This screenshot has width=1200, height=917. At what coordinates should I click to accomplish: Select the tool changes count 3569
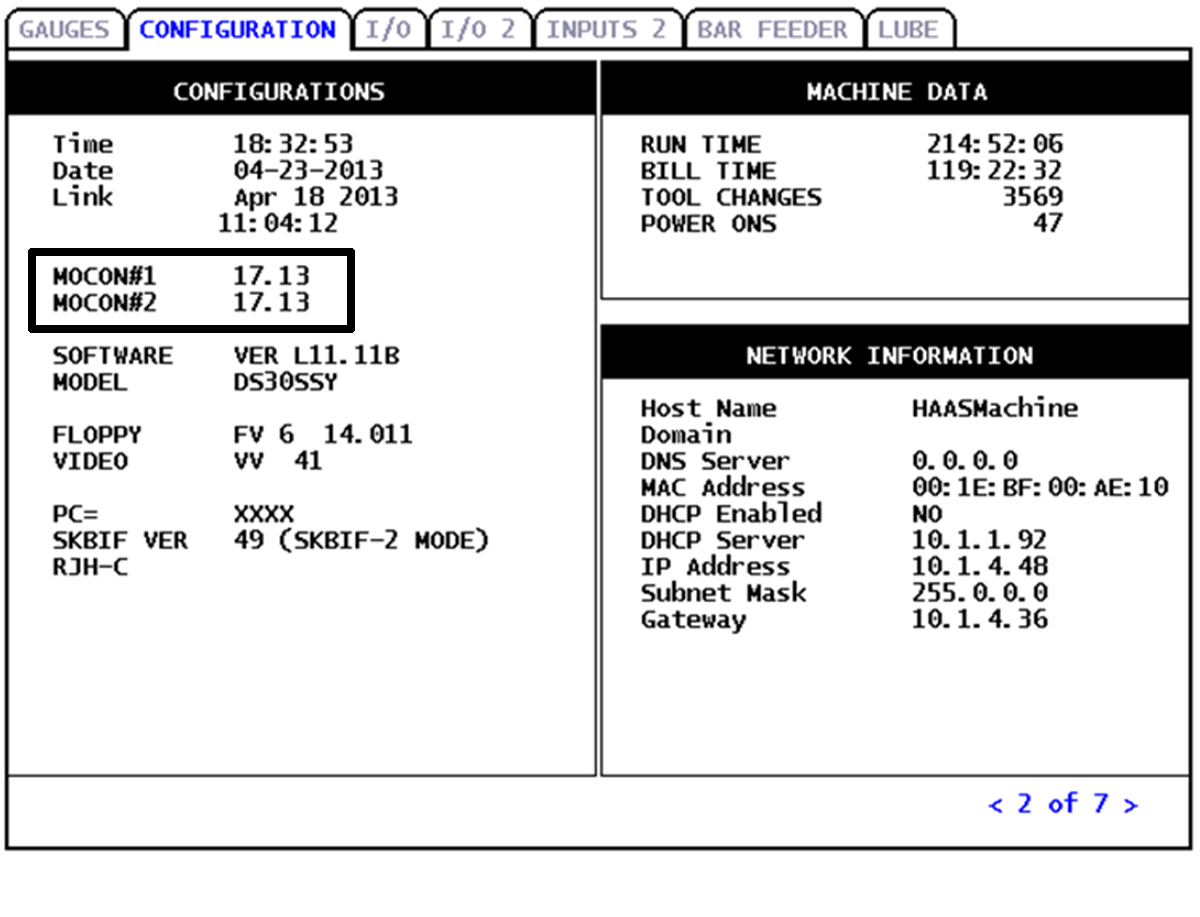(x=1033, y=198)
